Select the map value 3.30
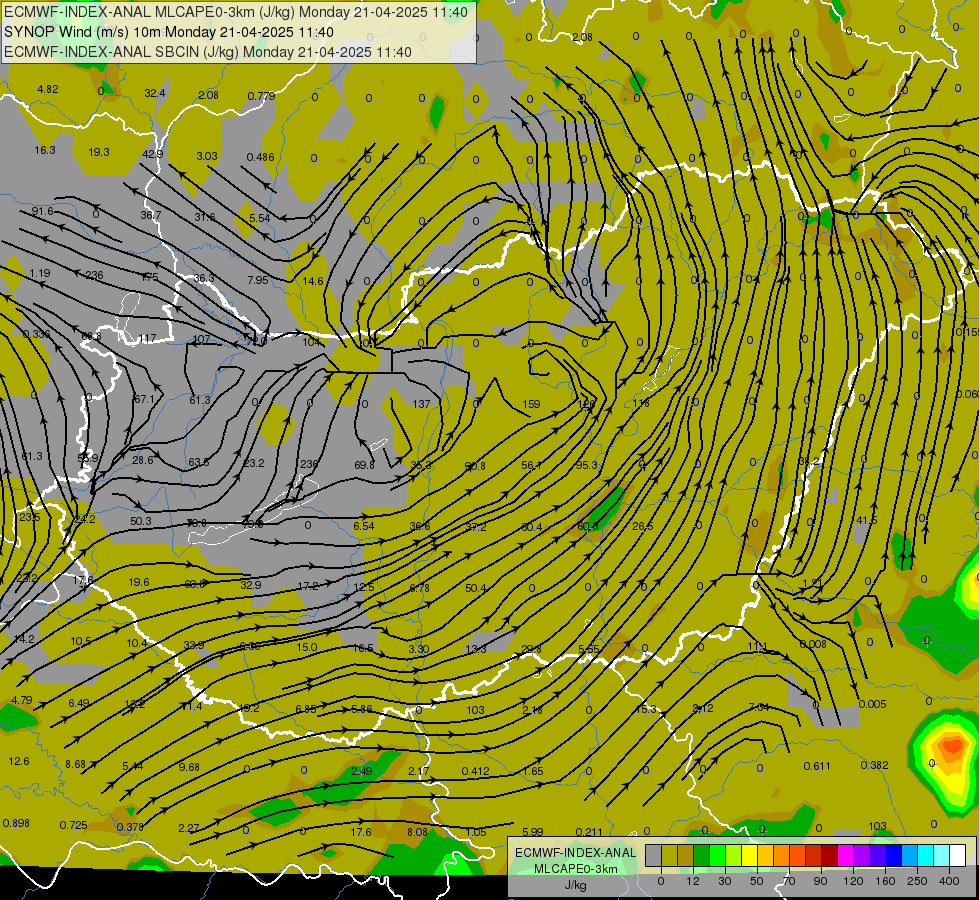979x900 pixels. click(418, 649)
